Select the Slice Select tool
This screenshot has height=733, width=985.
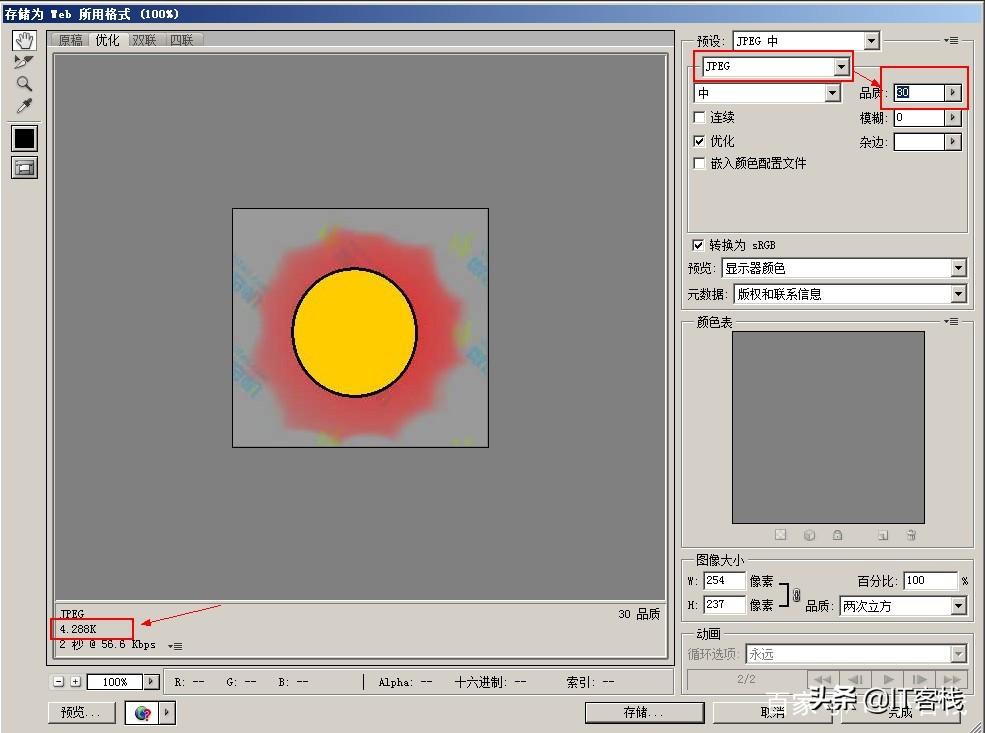[x=24, y=62]
